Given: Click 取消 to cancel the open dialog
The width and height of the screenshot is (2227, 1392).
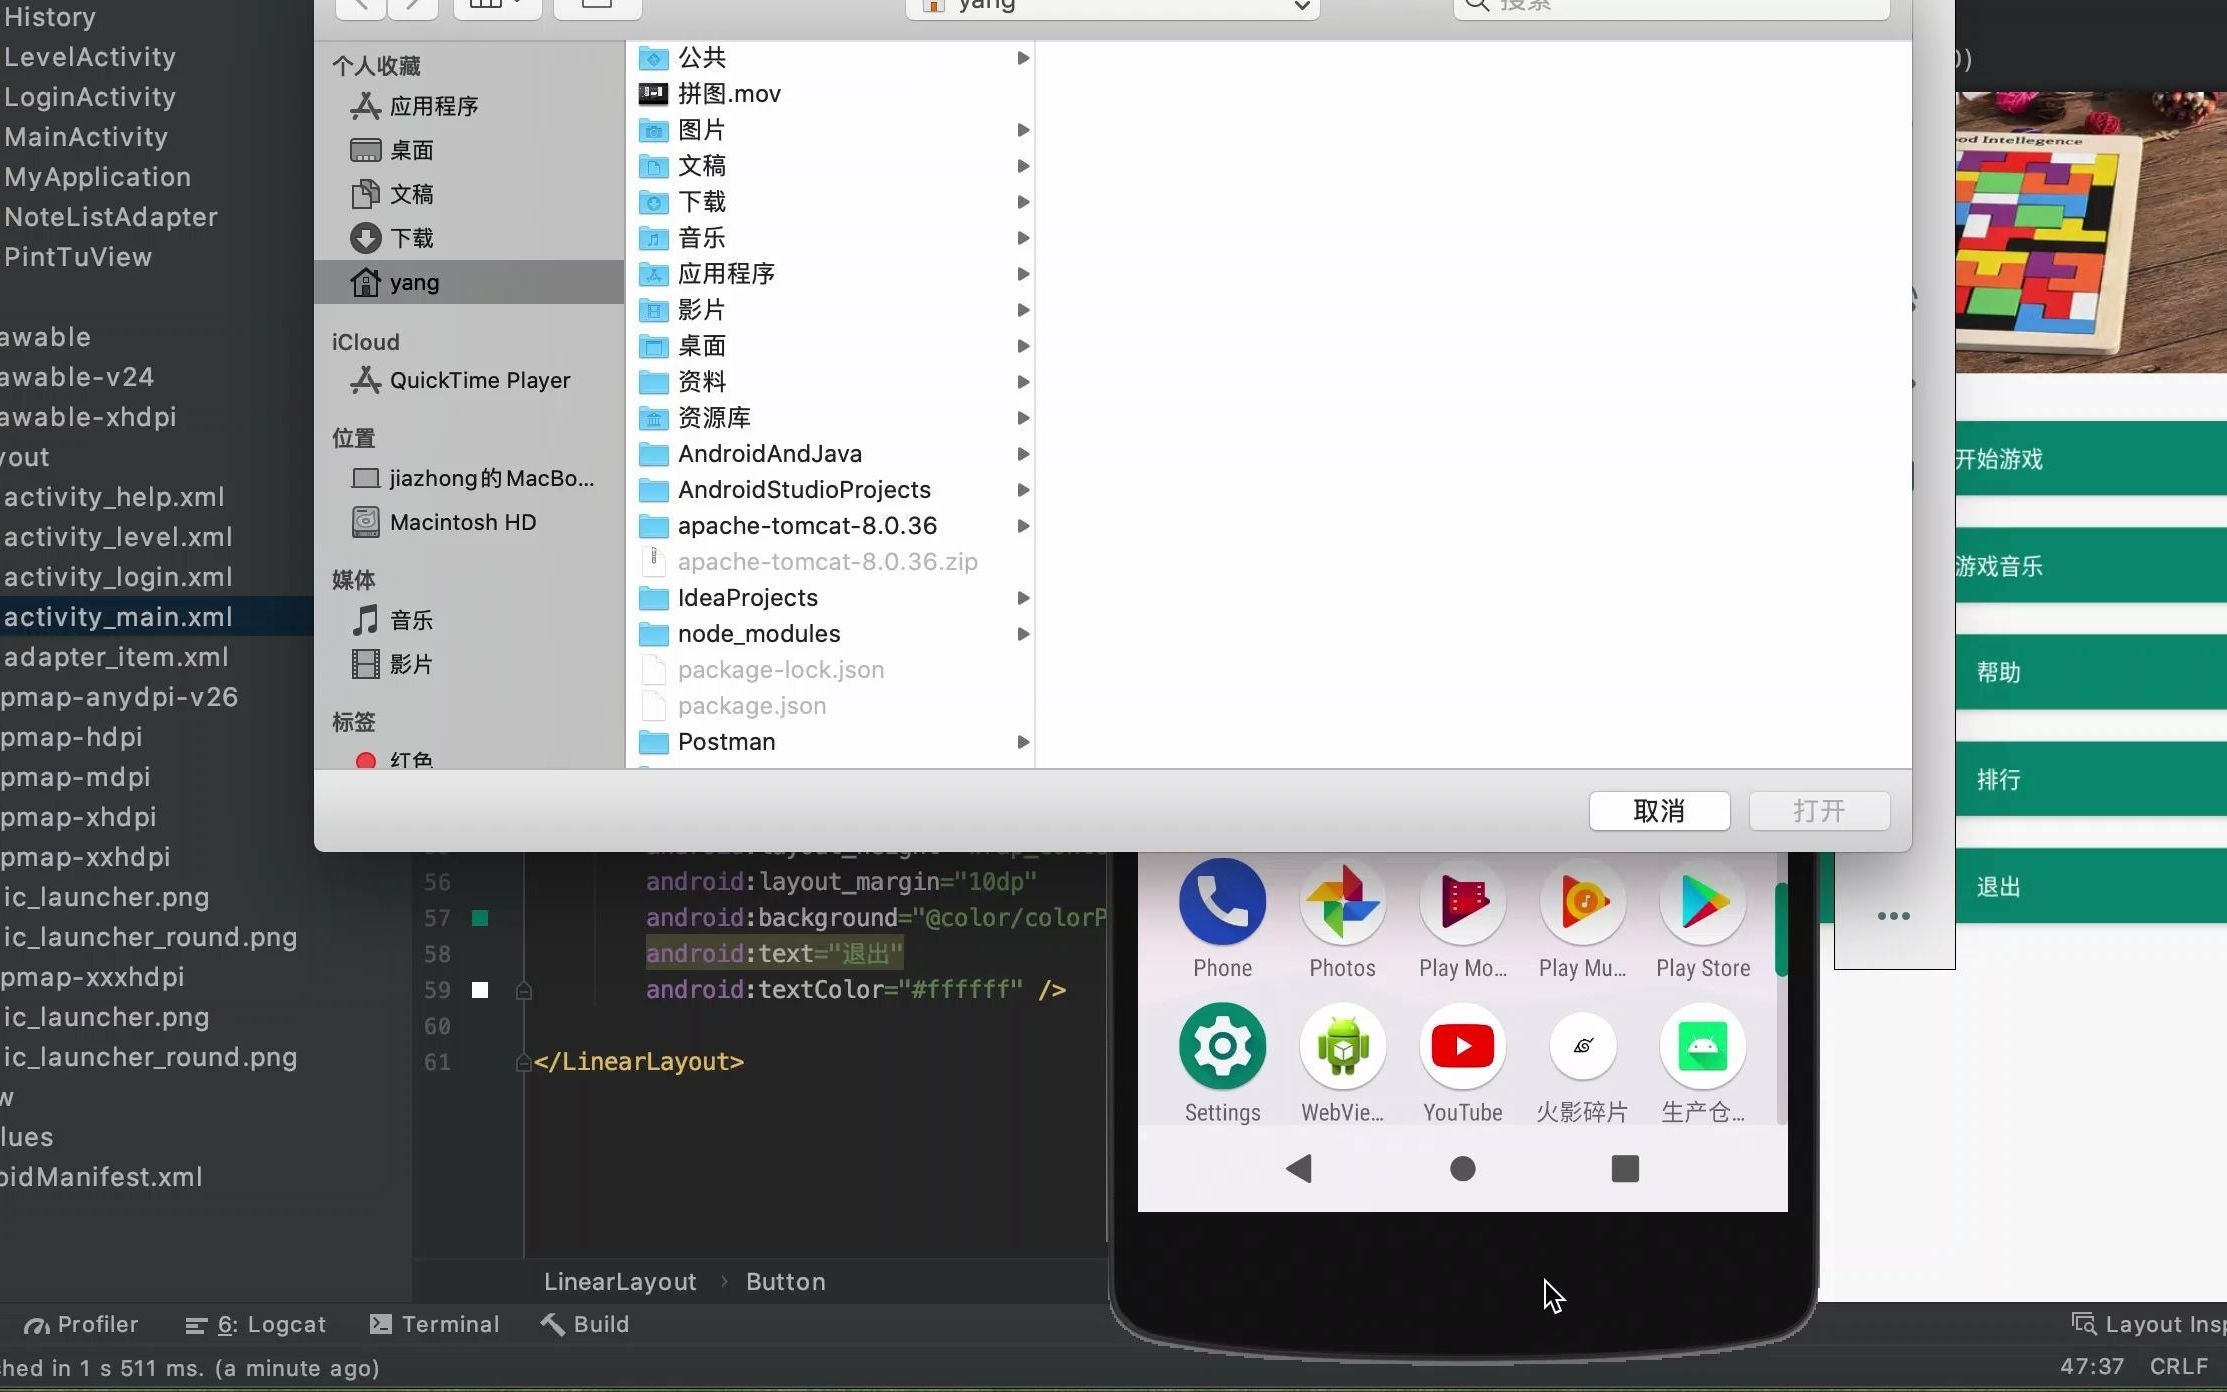Looking at the screenshot, I should coord(1658,811).
